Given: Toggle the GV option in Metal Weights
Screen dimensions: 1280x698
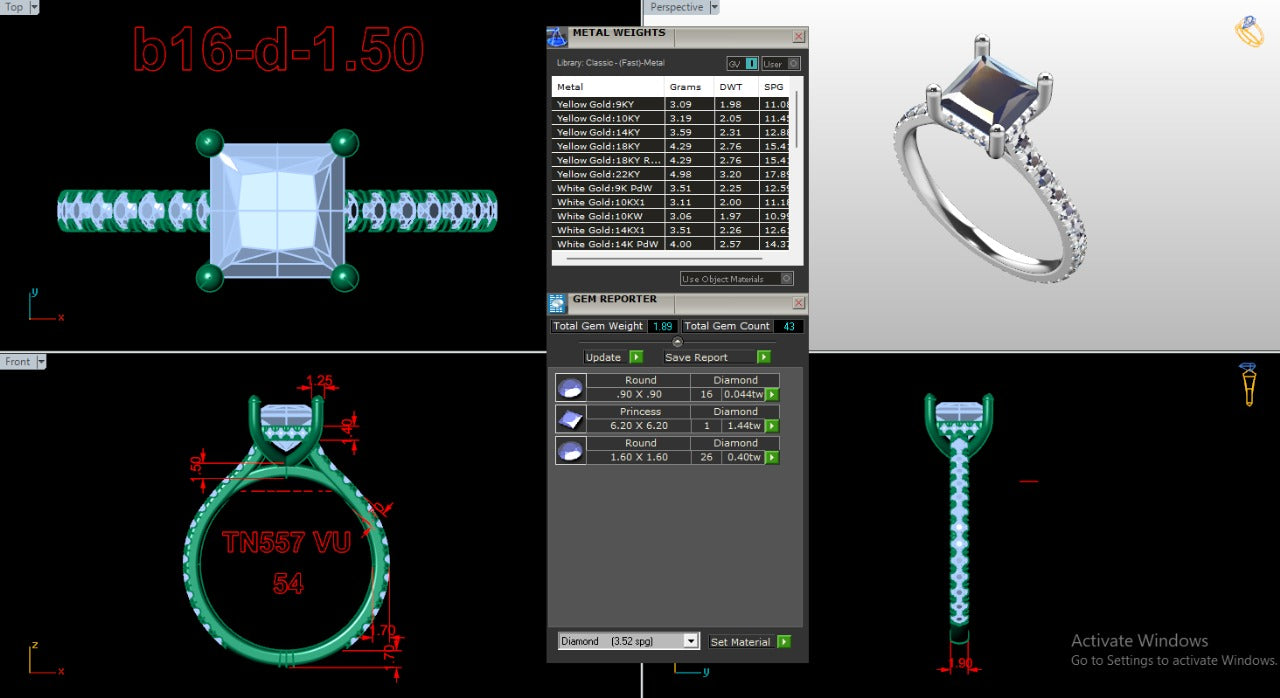Looking at the screenshot, I should pyautogui.click(x=743, y=64).
